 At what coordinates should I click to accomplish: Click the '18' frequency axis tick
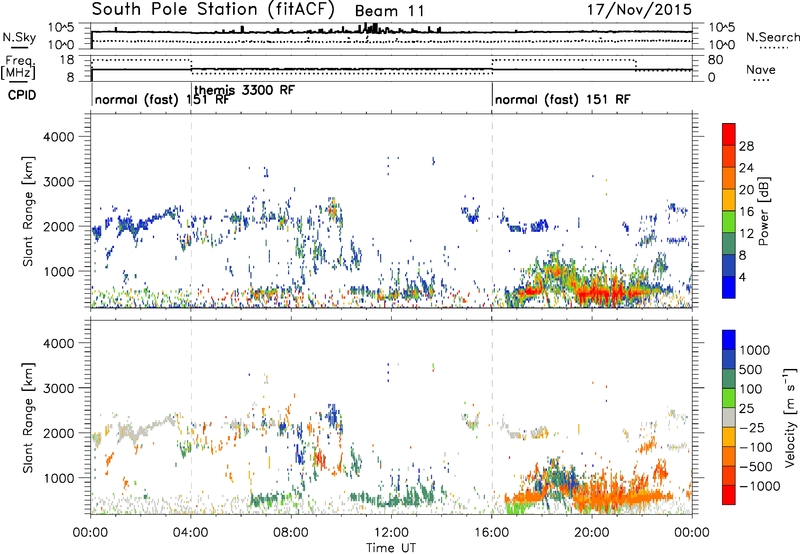point(67,60)
